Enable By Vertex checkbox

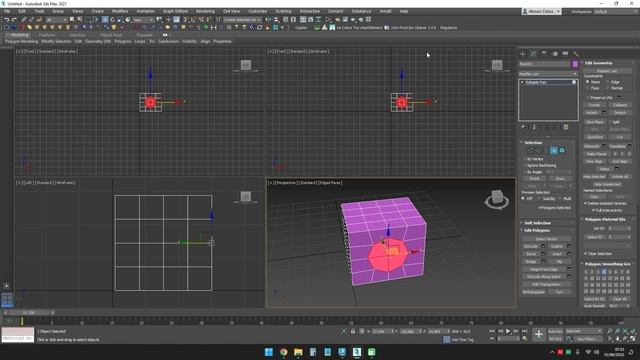524,159
